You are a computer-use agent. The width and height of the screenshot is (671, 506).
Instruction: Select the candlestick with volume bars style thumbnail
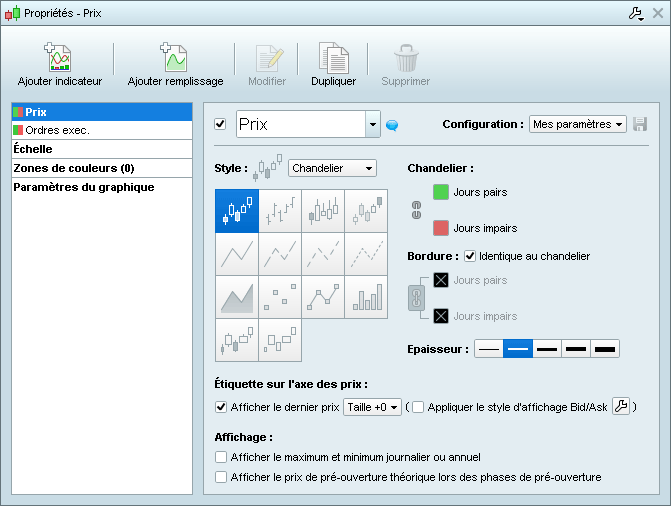coord(323,211)
